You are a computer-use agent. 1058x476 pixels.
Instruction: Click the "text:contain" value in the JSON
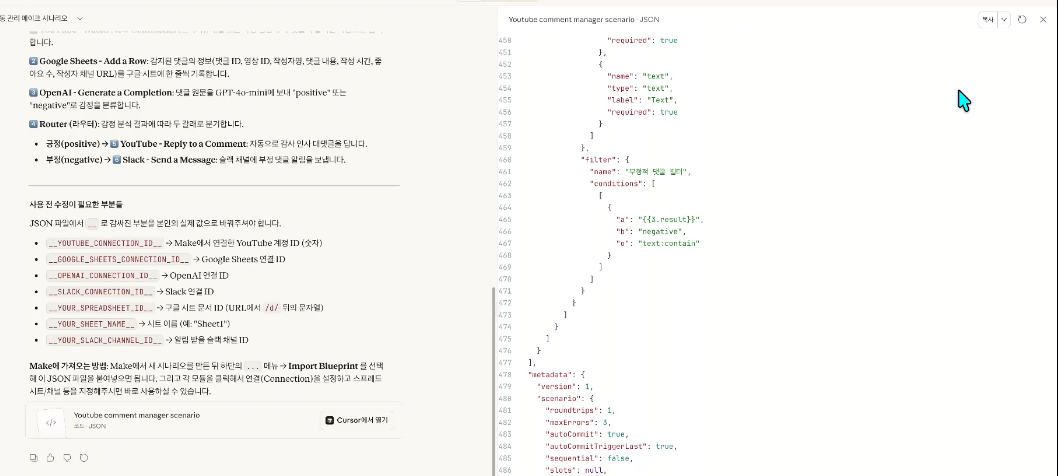[669, 243]
